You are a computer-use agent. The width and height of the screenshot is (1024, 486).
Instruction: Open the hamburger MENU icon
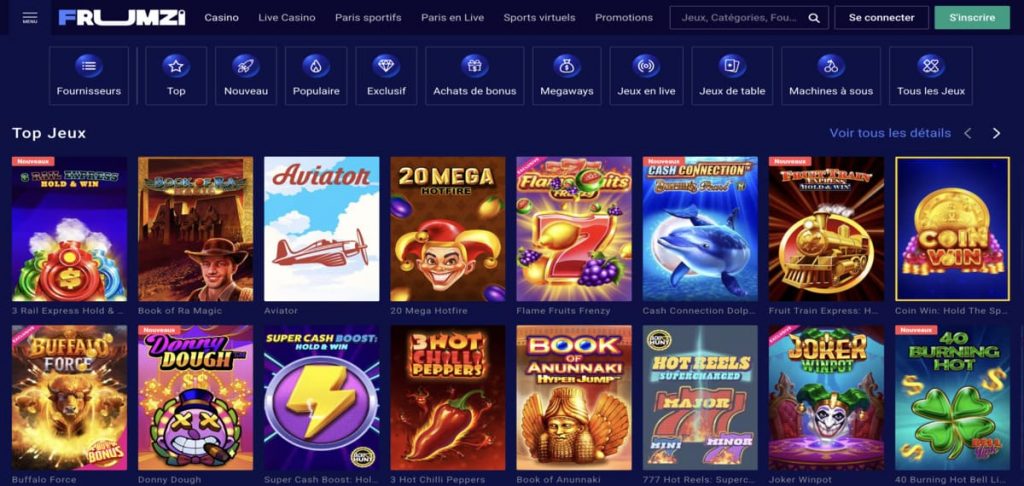click(30, 18)
